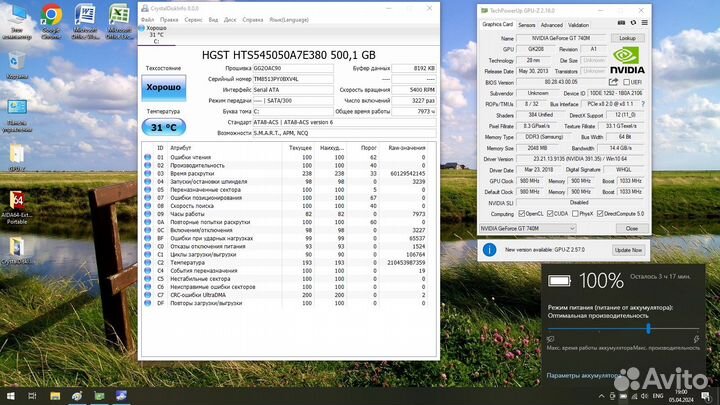Image resolution: width=720 pixels, height=405 pixels.
Task: Click the Windows Start button
Action: 10,396
